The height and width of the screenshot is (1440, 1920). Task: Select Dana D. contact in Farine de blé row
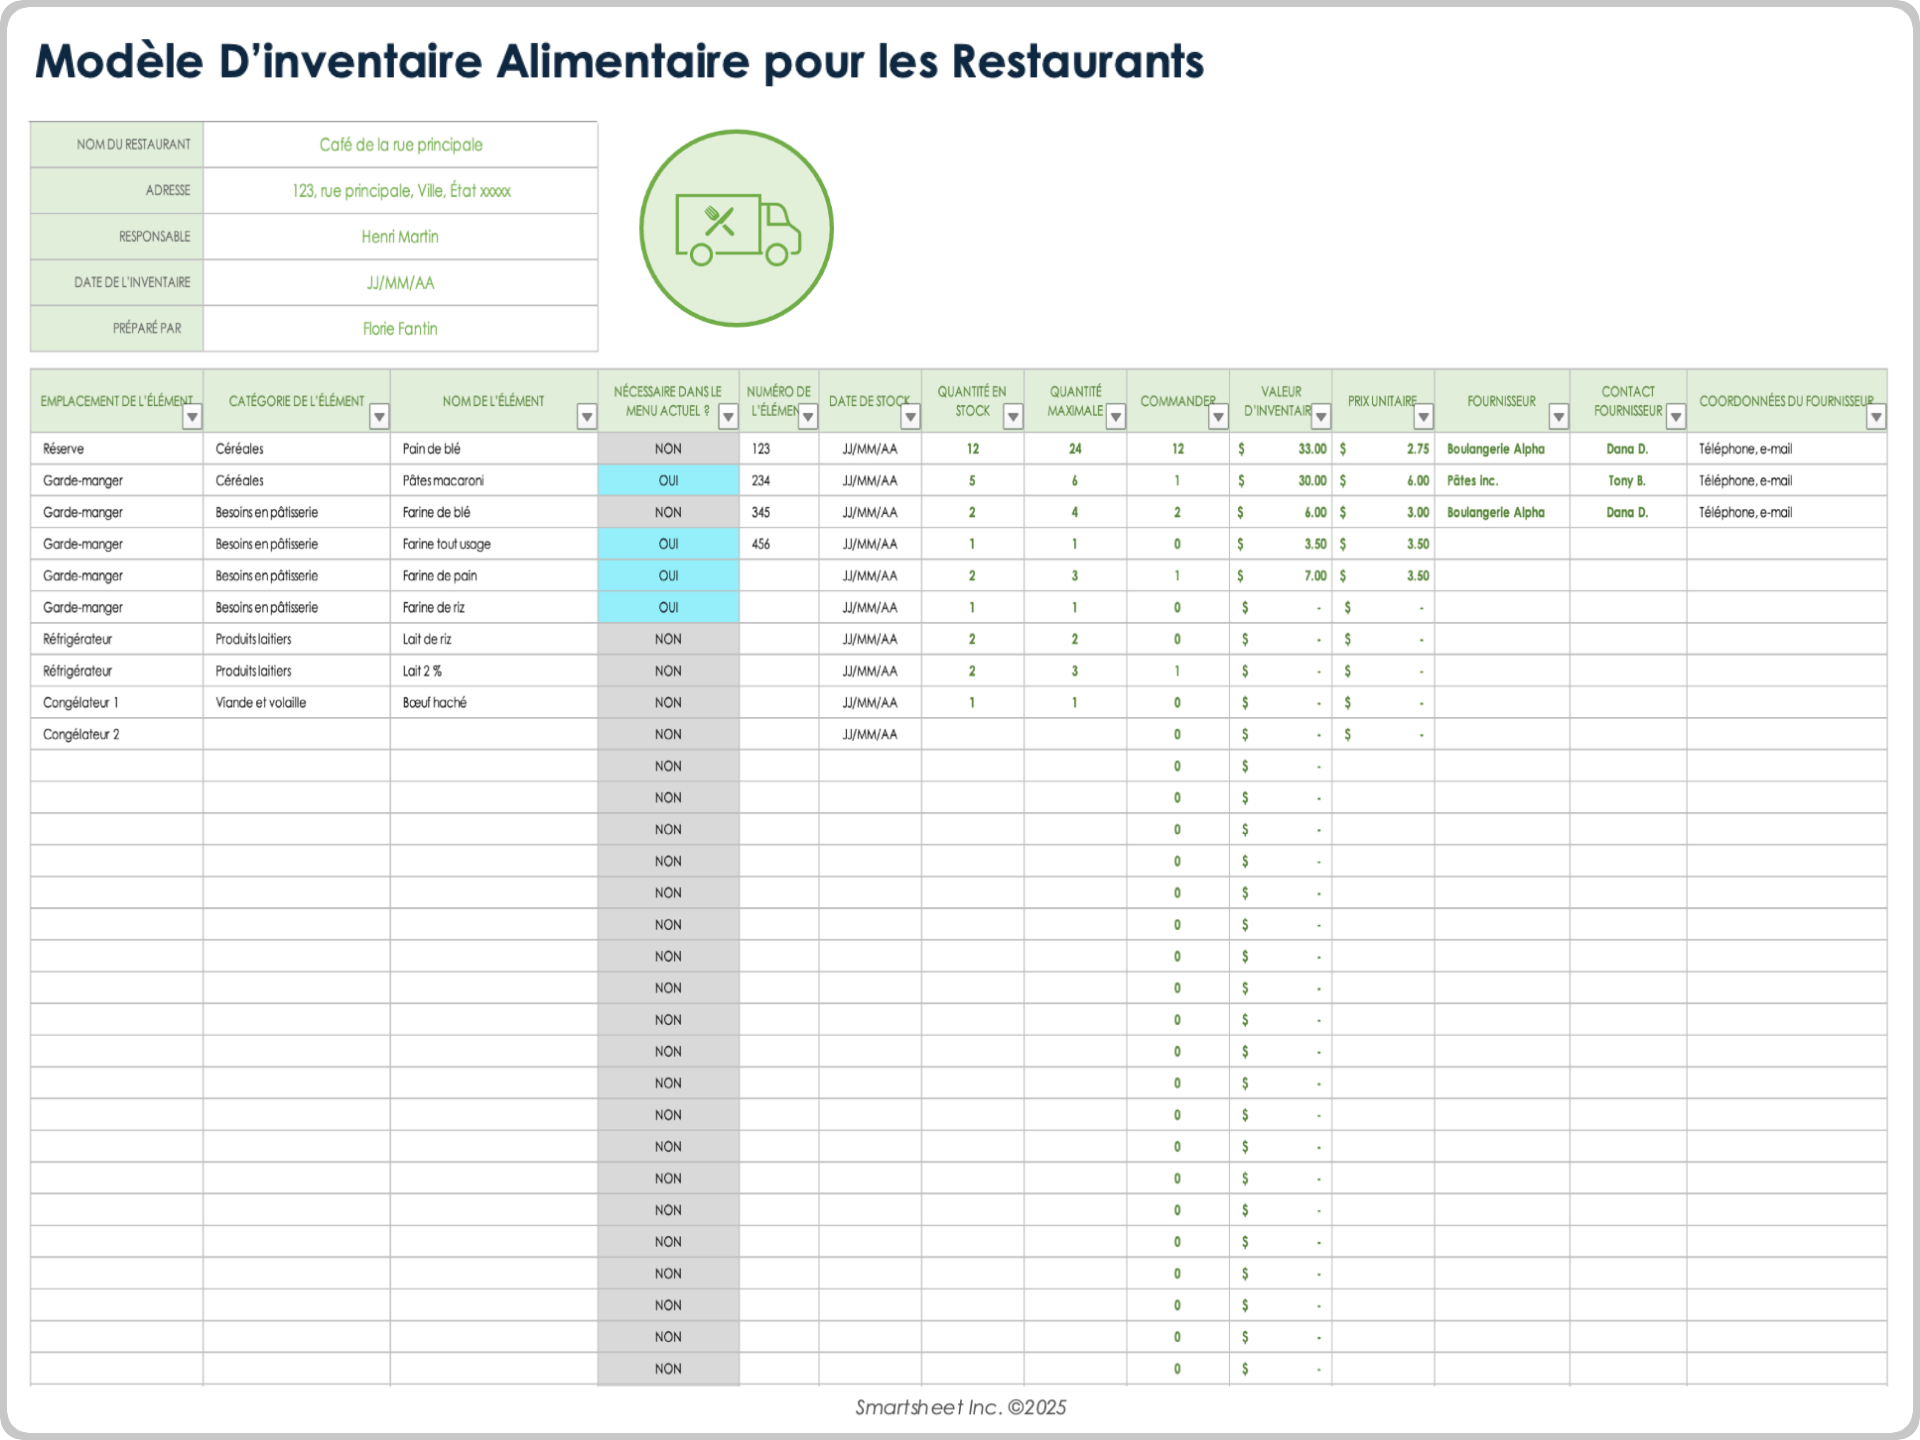tap(1628, 512)
